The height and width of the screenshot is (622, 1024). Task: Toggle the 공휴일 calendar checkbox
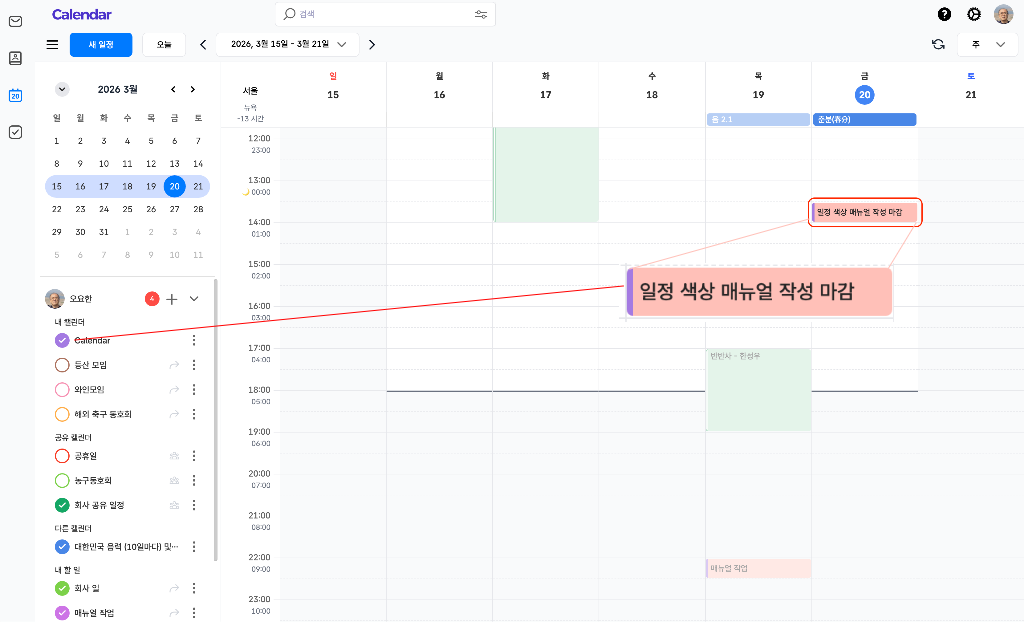pos(62,456)
